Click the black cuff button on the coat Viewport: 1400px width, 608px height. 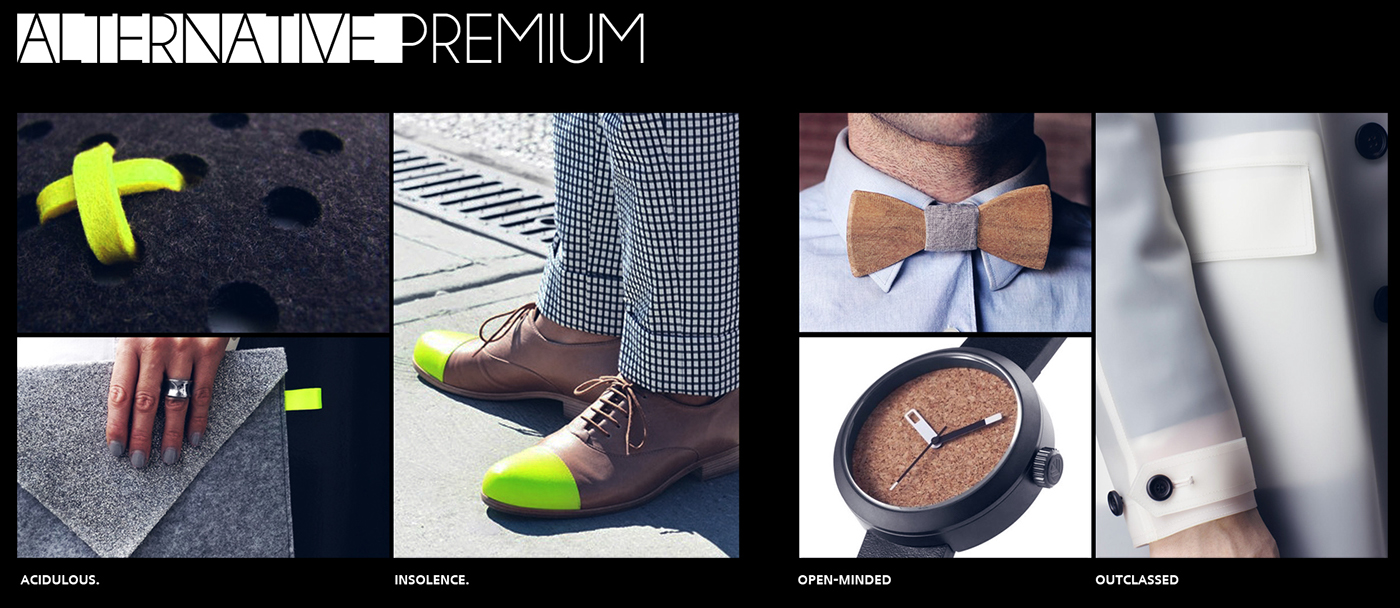coord(1159,487)
